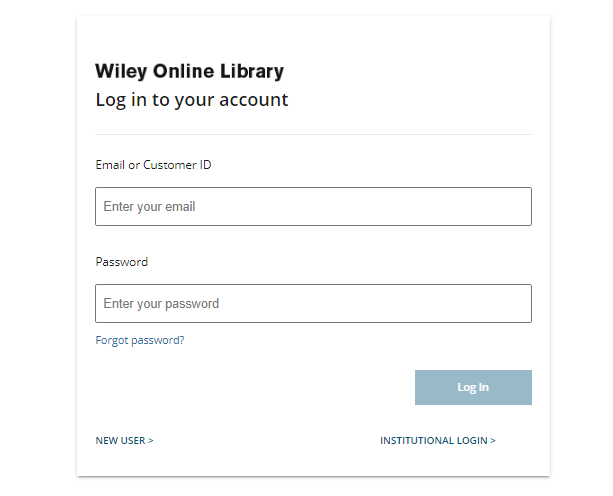
Task: Click the "Enter your email" placeholder text
Action: (x=149, y=207)
